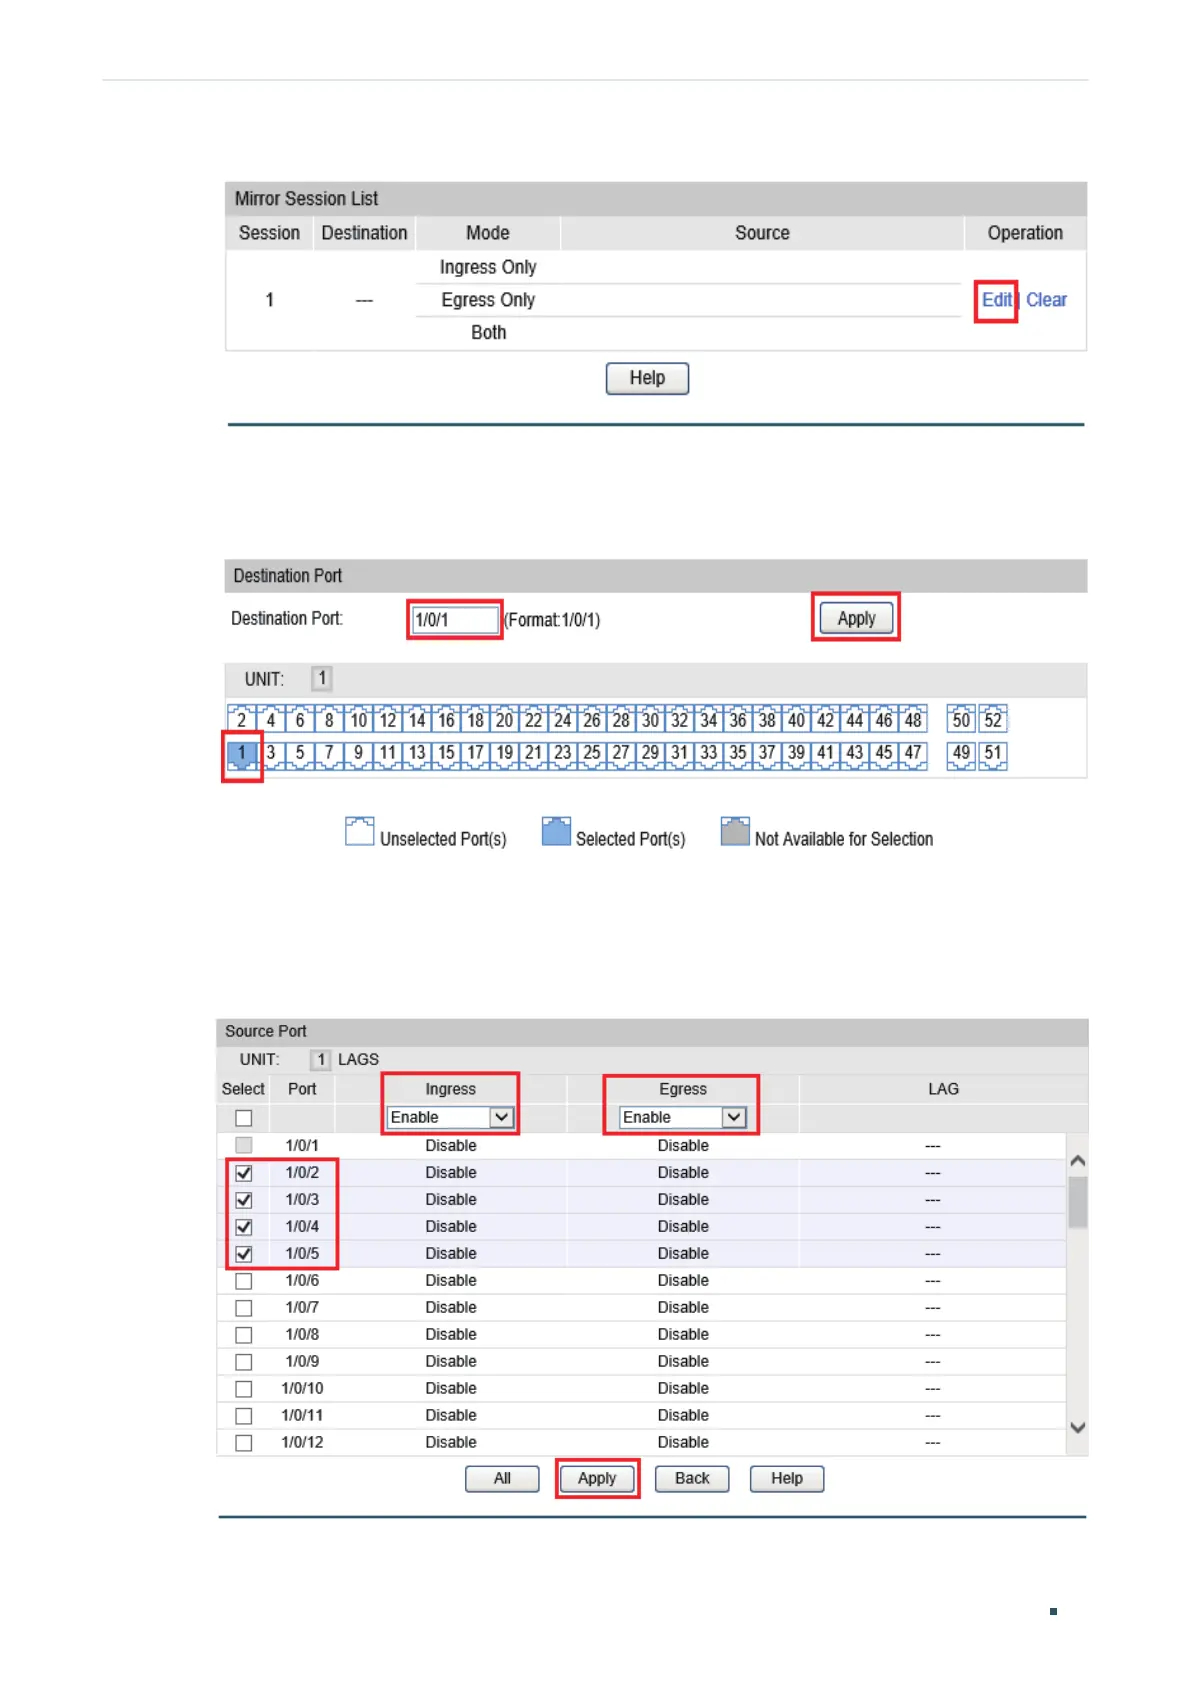Uncheck the checkbox for port 1/0/3

[244, 1200]
